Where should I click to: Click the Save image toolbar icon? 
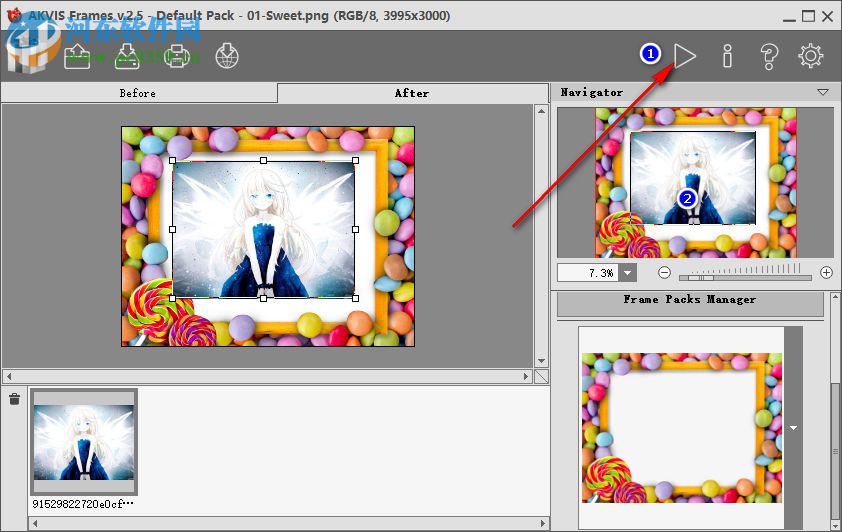[127, 56]
